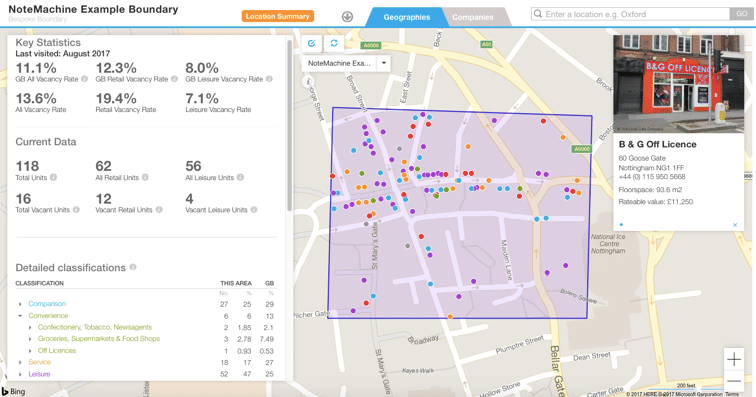
Task: Click the Terms link on the map
Action: 731,394
